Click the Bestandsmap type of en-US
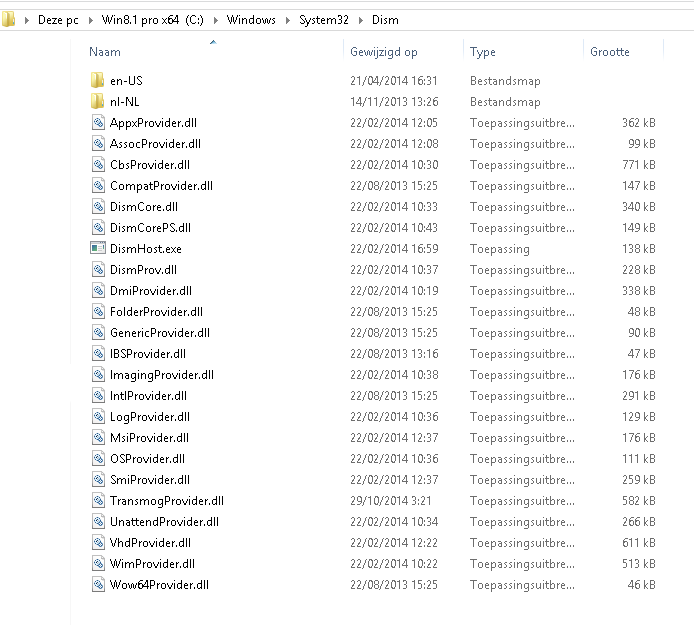This screenshot has height=625, width=694. pyautogui.click(x=505, y=81)
